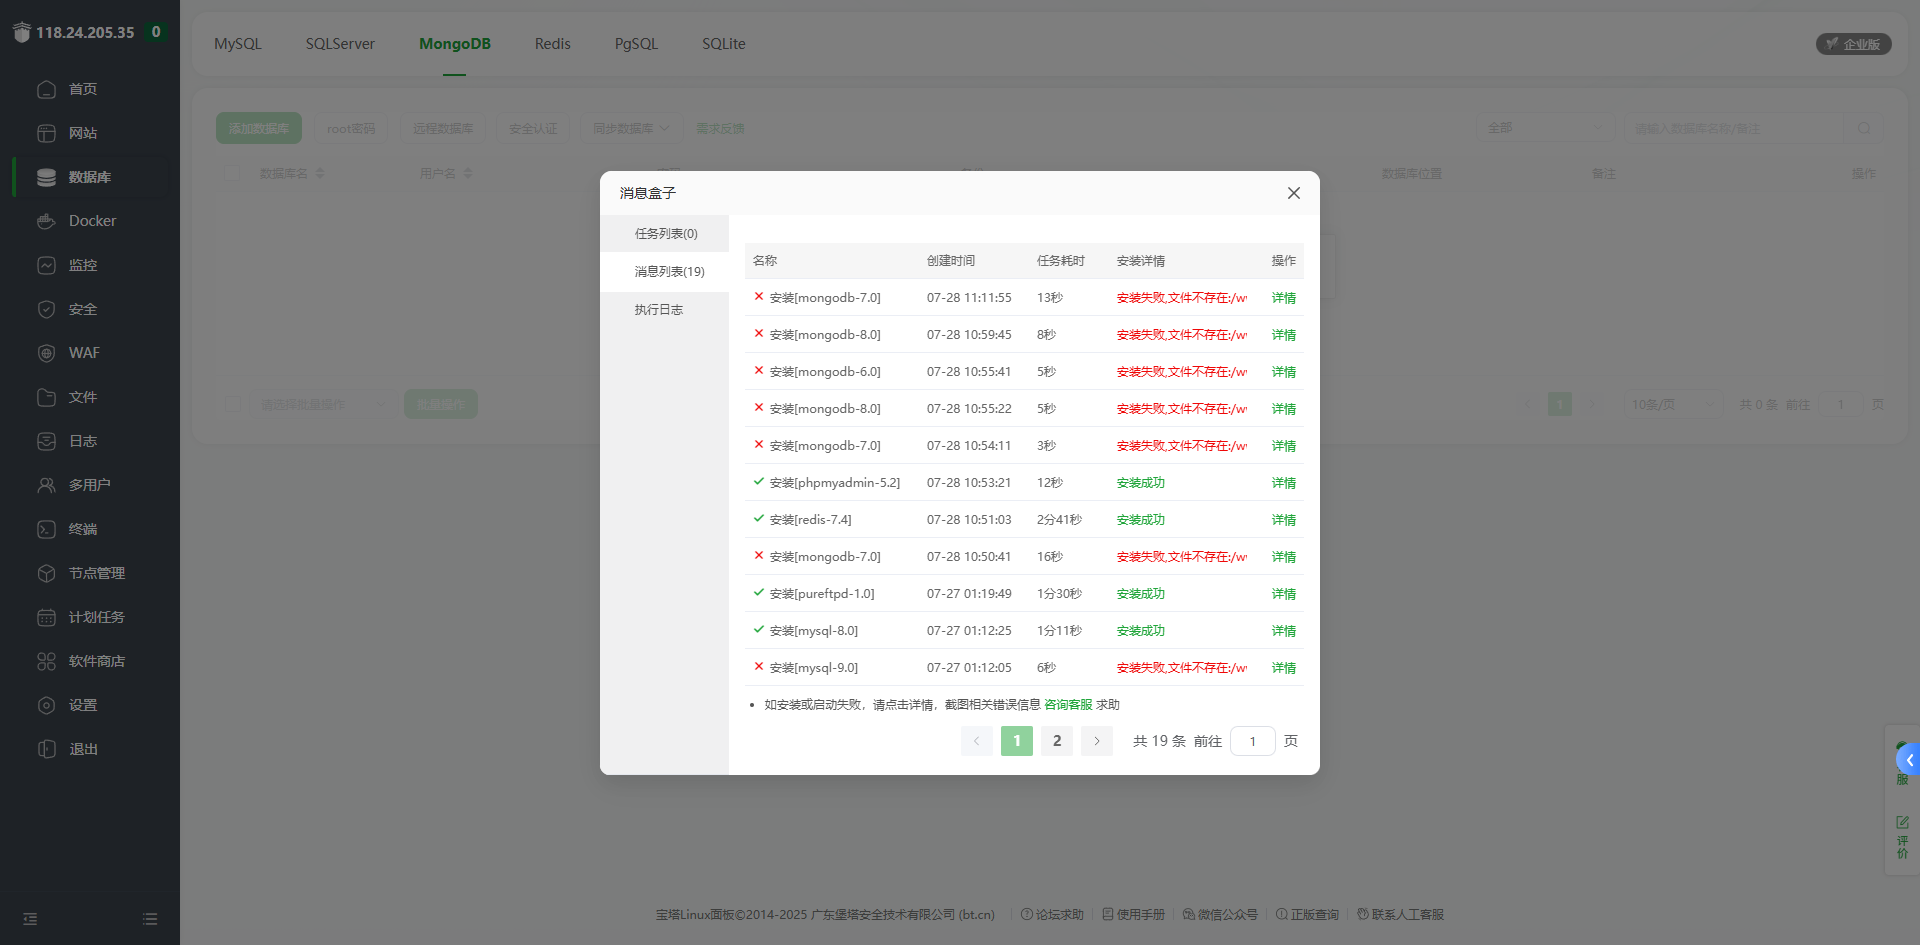This screenshot has width=1920, height=945.
Task: Open the execution log tab
Action: tap(658, 309)
